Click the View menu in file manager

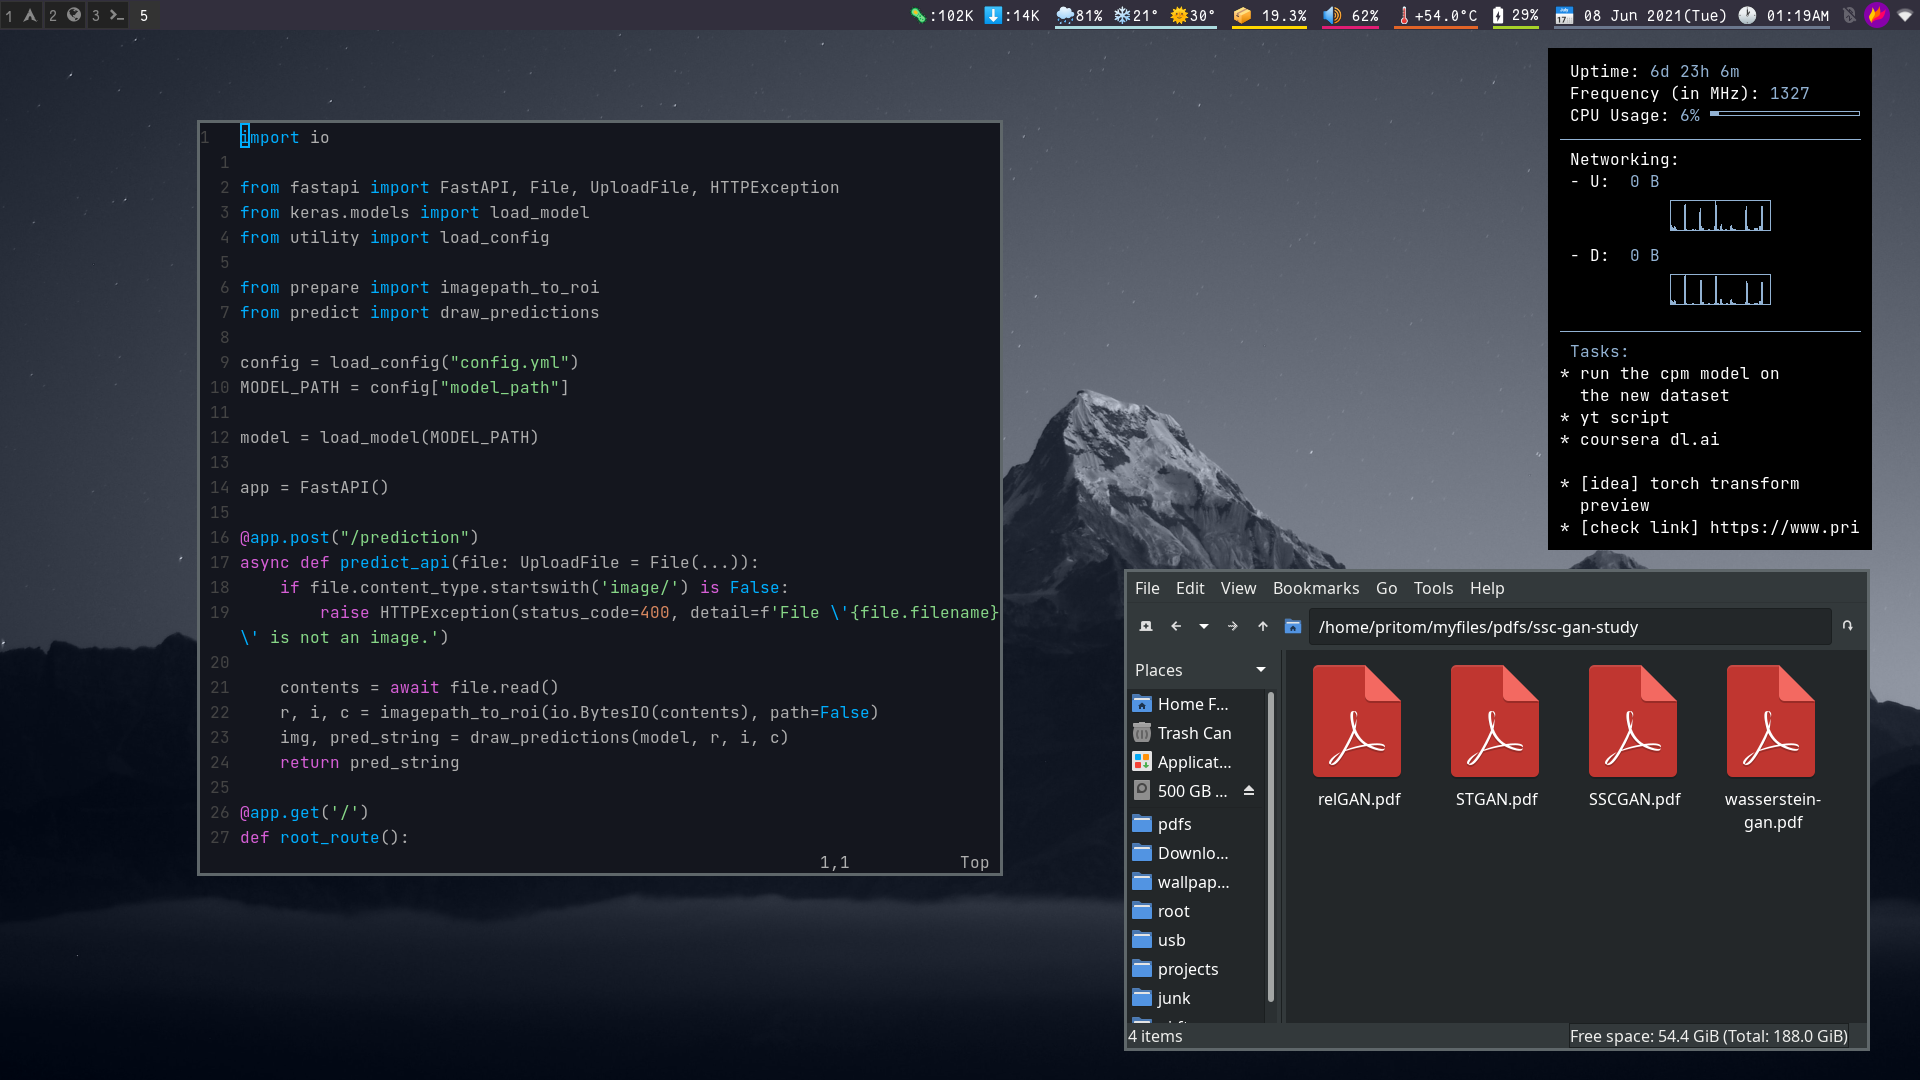[x=1236, y=588]
